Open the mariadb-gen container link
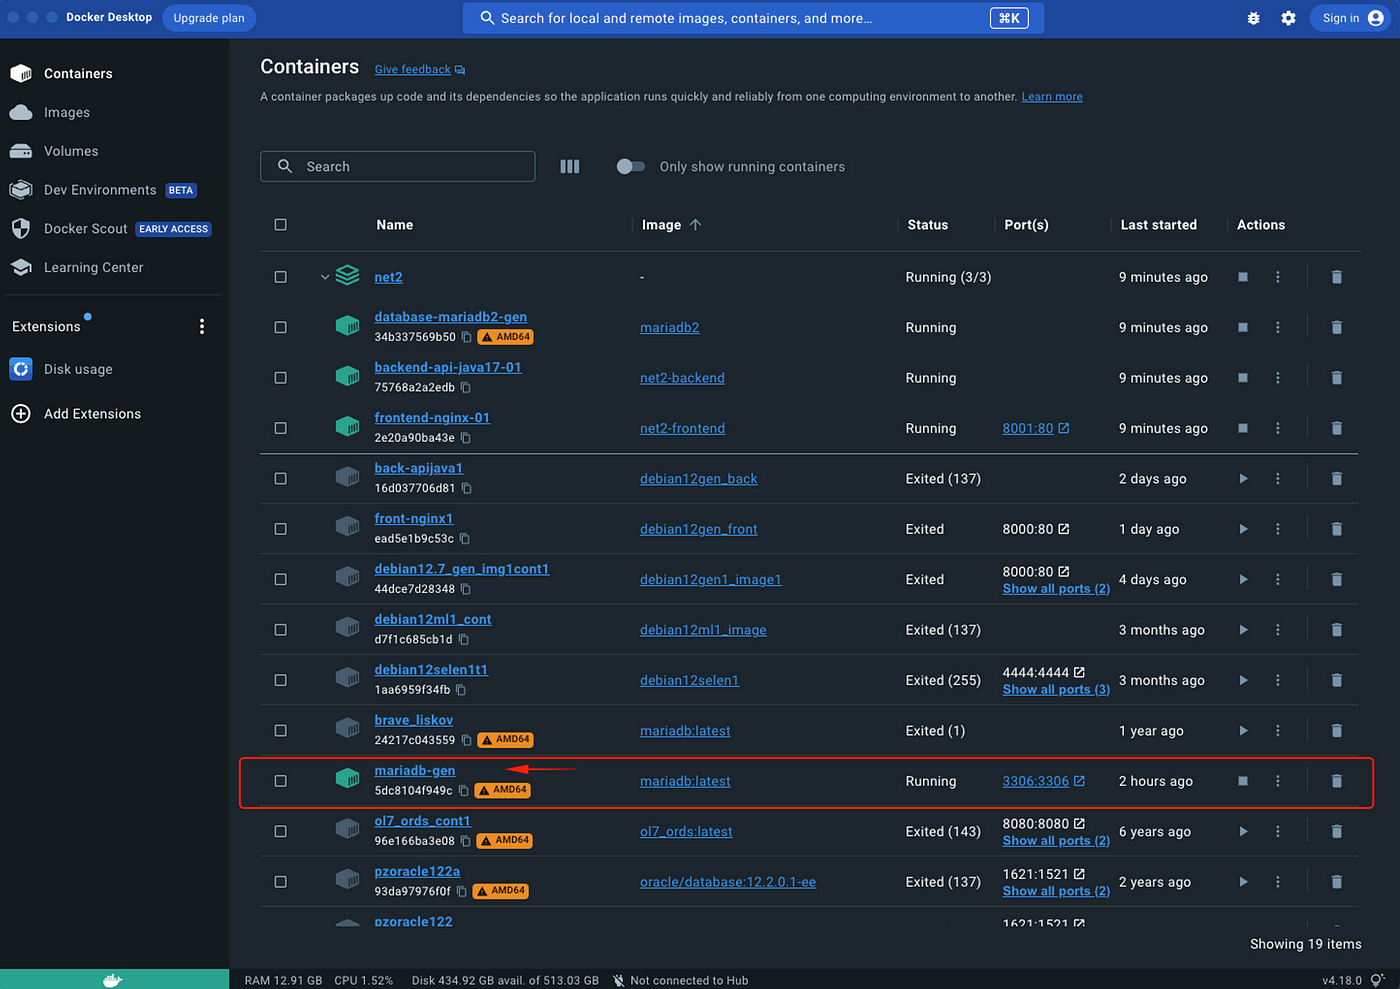Image resolution: width=1400 pixels, height=989 pixels. [x=415, y=771]
